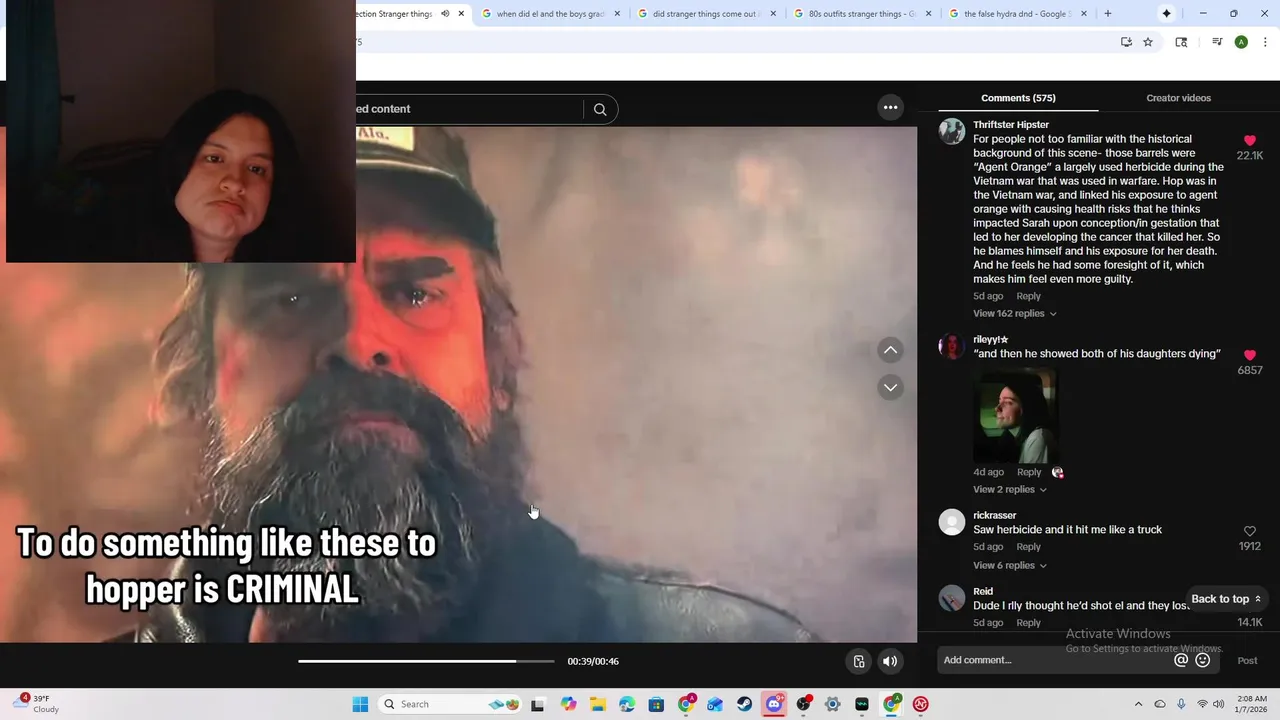Open volume control in system tray

click(x=1218, y=704)
